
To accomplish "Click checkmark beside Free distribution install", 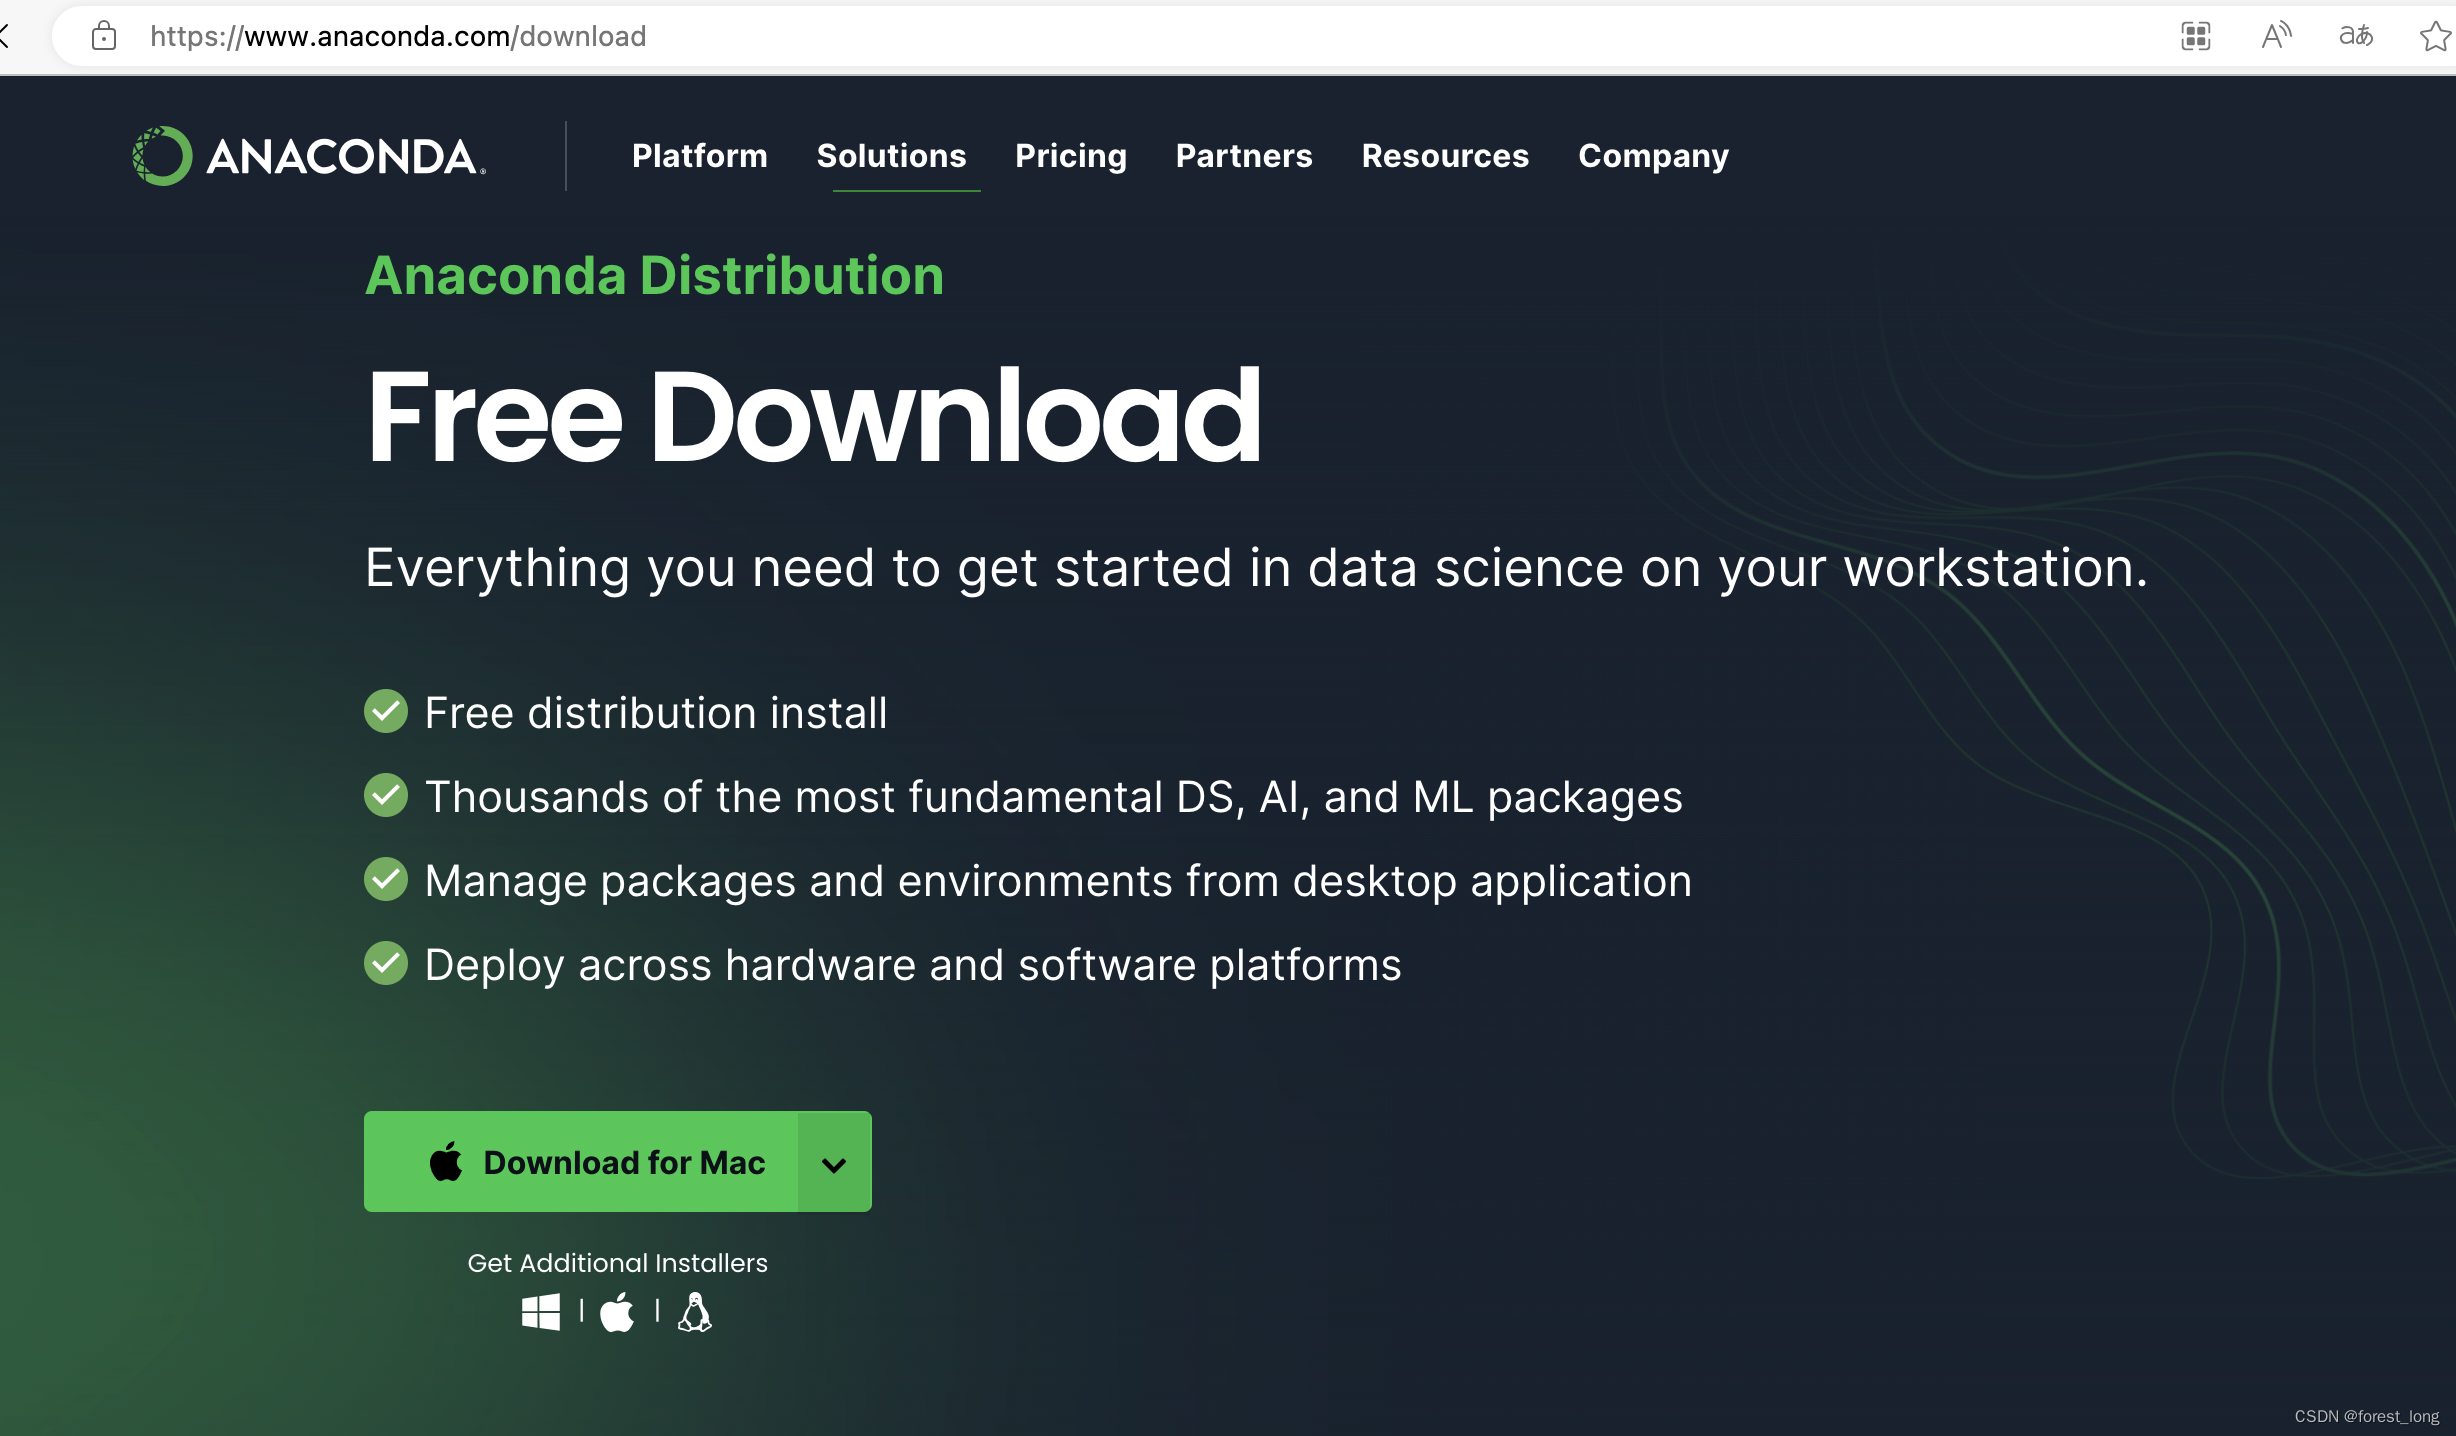I will (x=386, y=712).
